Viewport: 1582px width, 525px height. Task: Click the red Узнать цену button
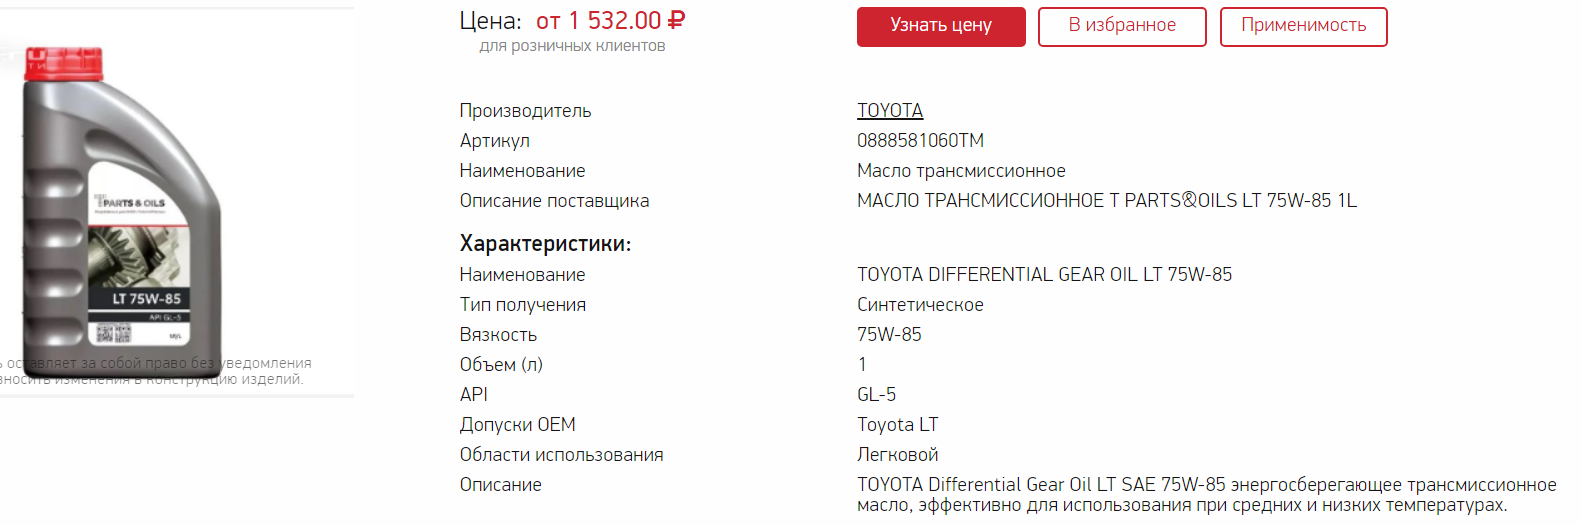tap(941, 27)
